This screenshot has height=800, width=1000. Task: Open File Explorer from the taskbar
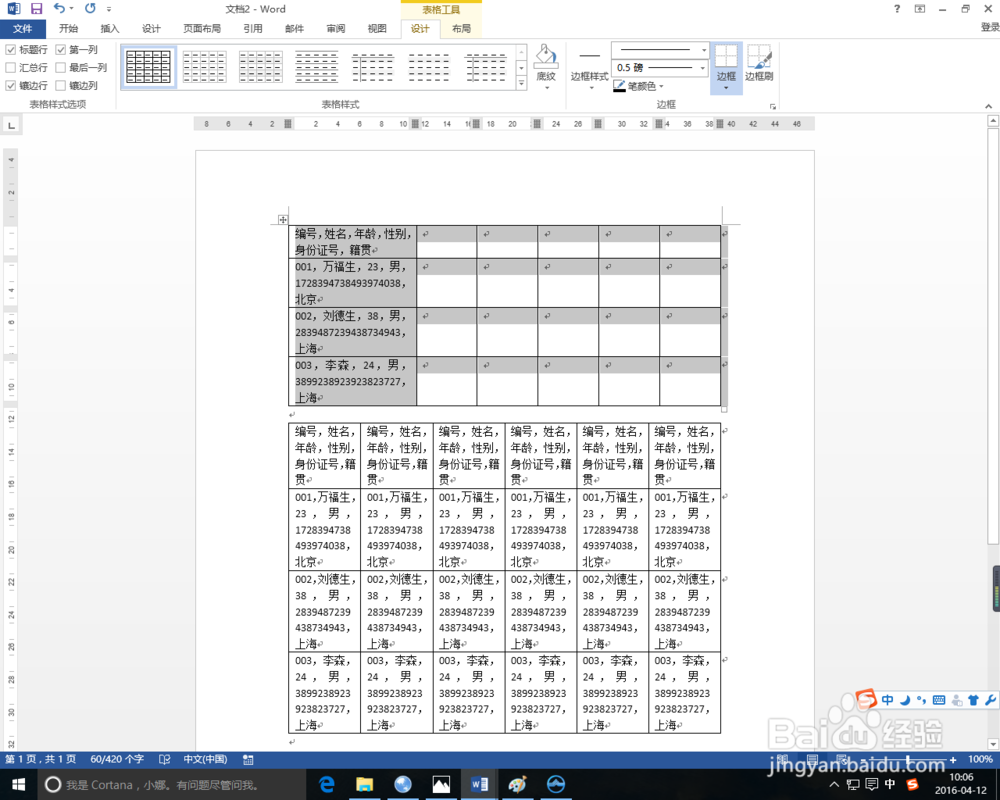(x=364, y=784)
